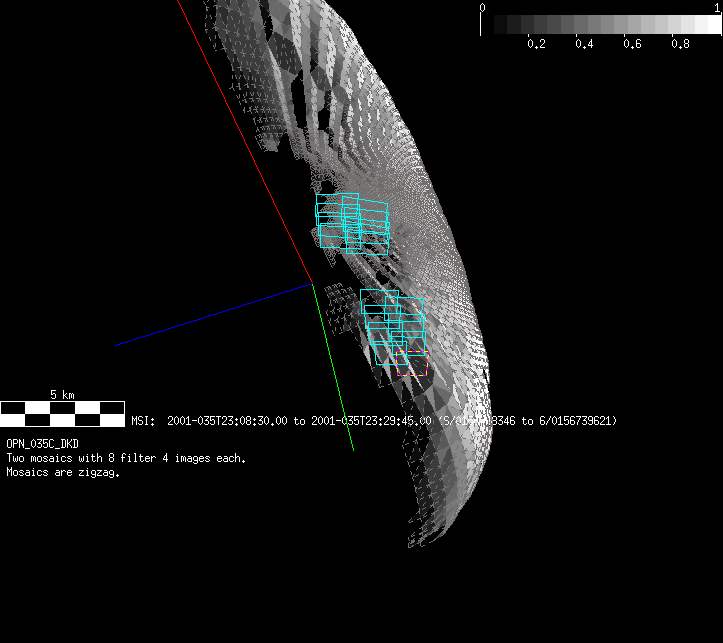Click the '0.4' color bar tick label
Screen dimensions: 723x643
(x=584, y=44)
